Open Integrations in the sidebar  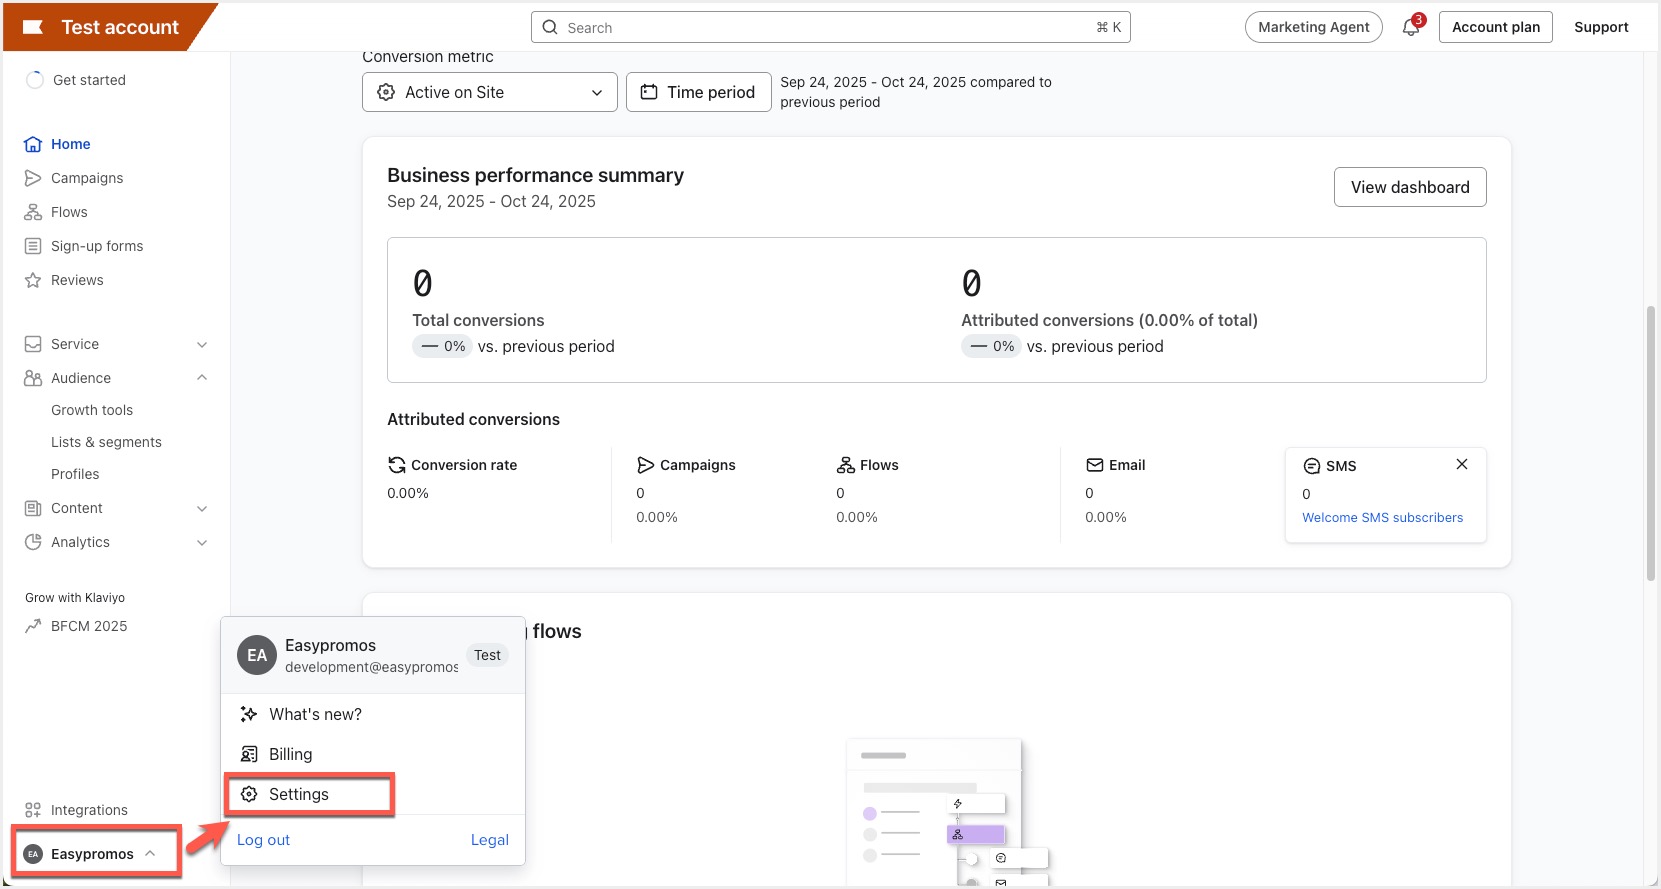click(x=89, y=810)
